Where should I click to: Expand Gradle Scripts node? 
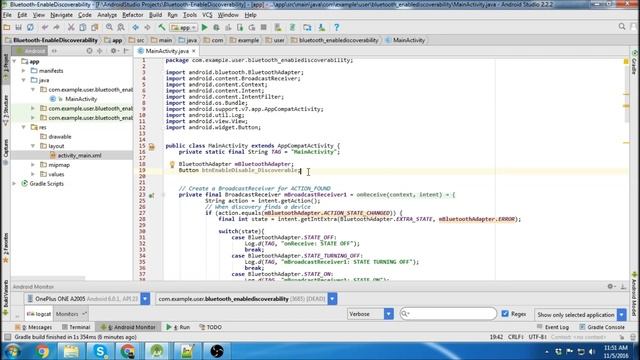(15, 184)
